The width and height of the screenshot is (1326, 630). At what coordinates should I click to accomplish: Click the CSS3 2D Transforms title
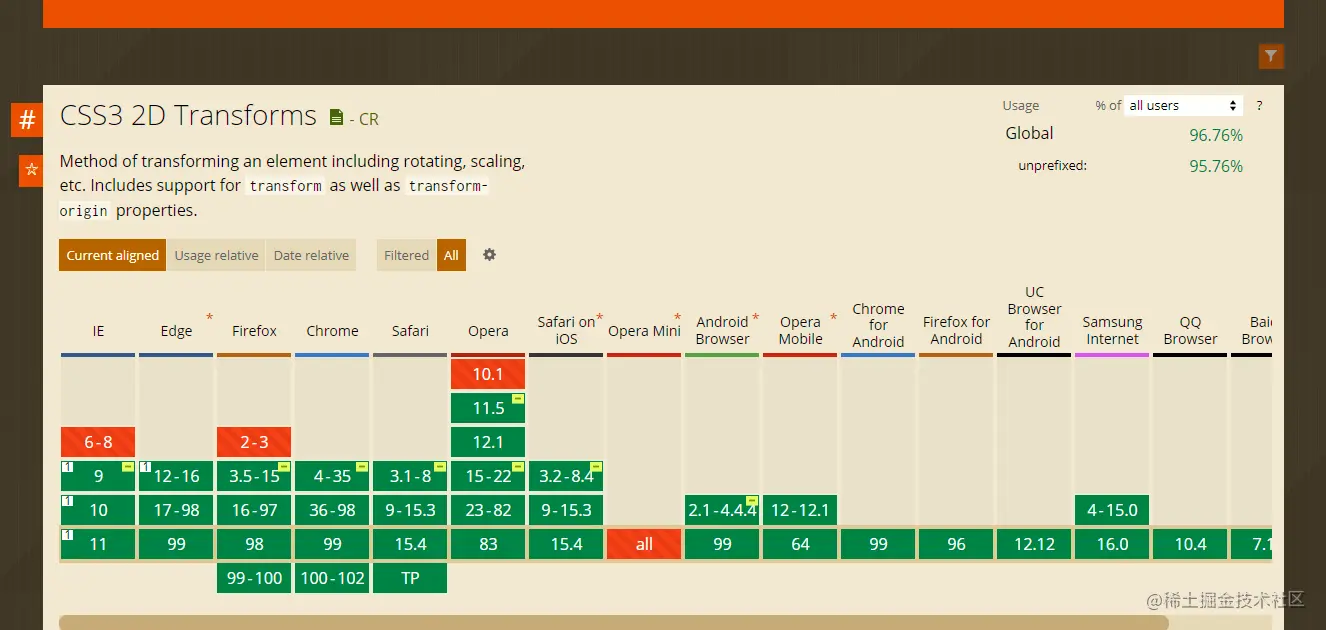(x=188, y=116)
